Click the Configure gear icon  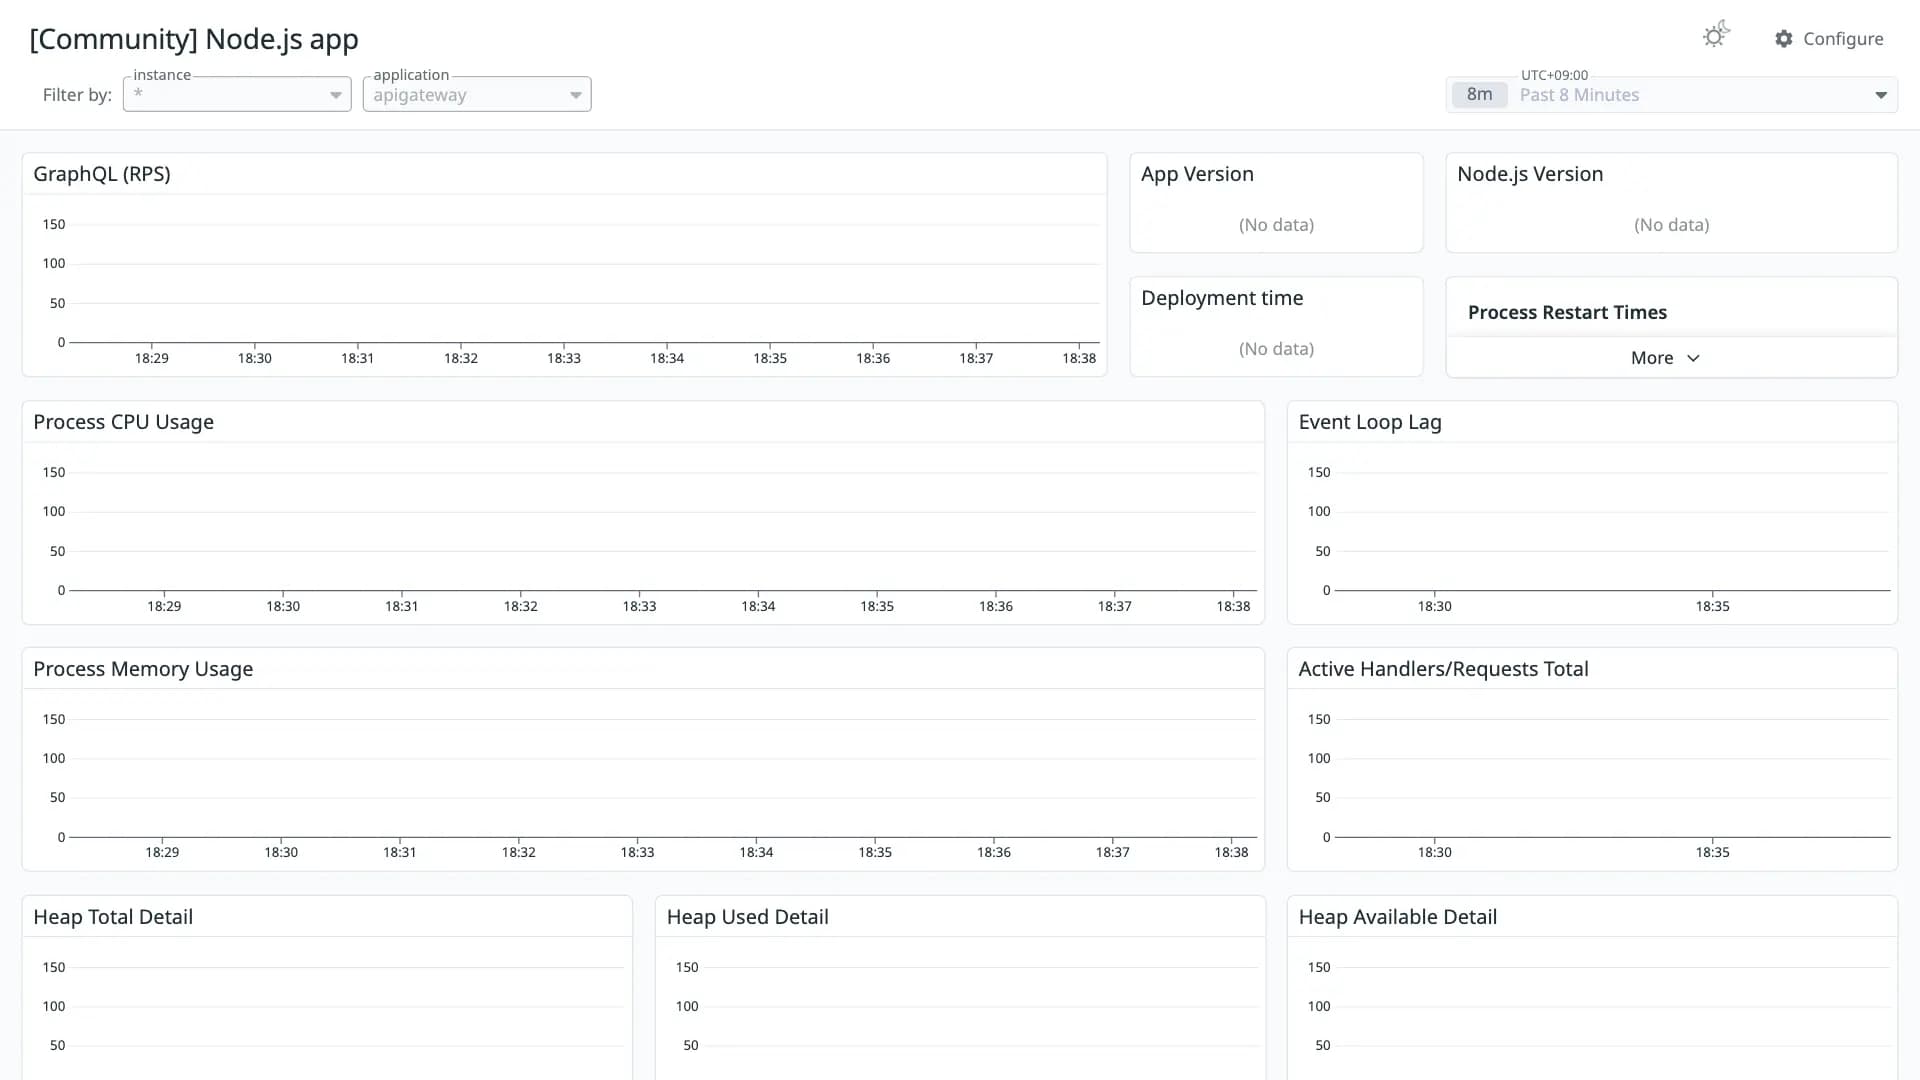pos(1784,38)
